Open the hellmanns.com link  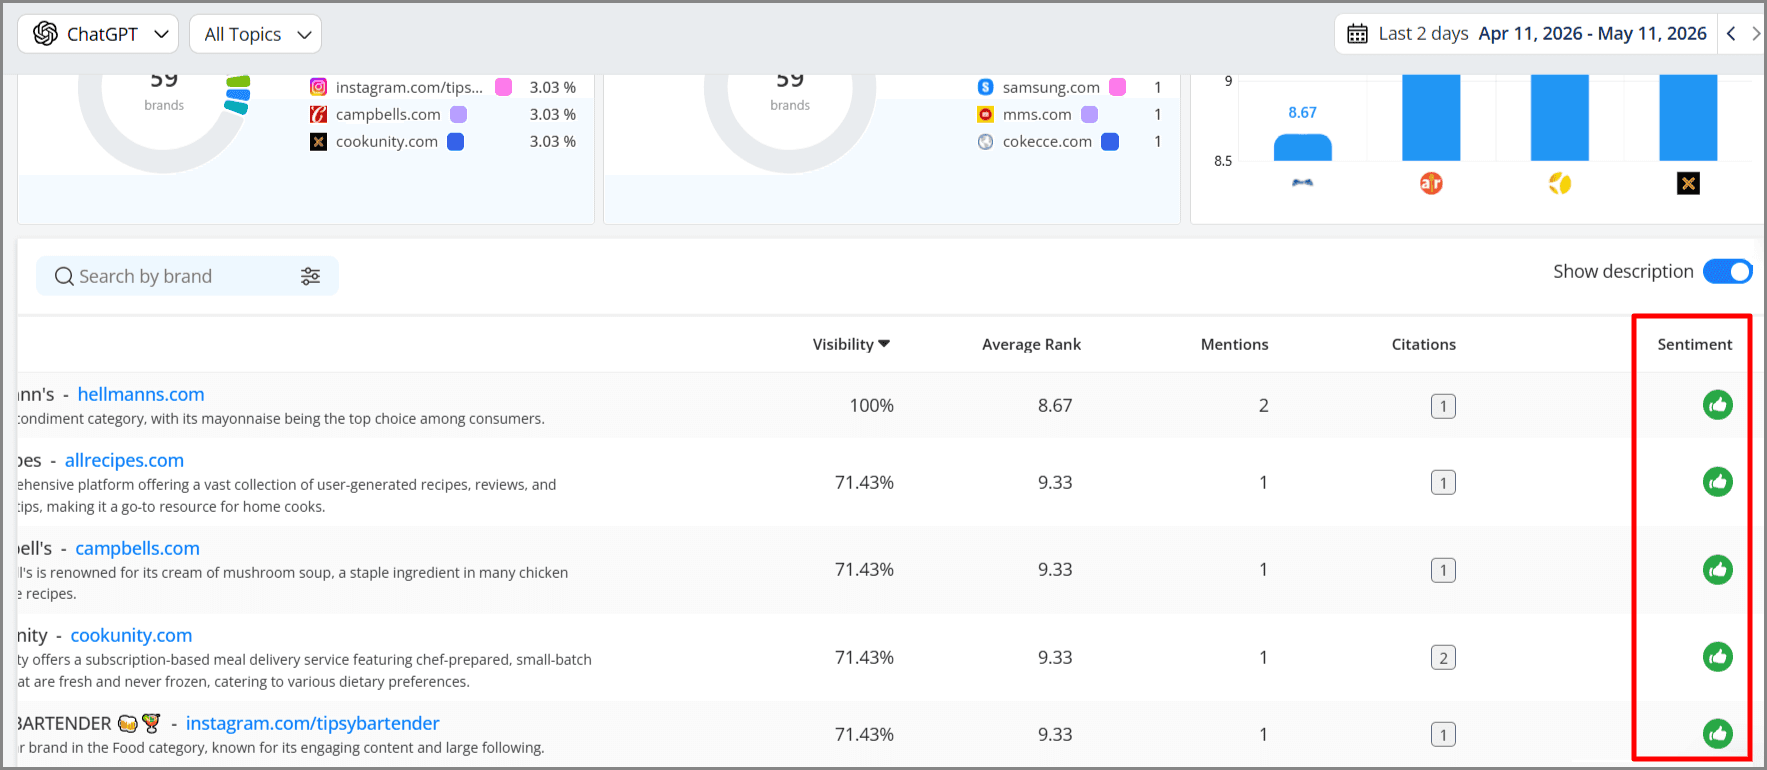click(141, 394)
